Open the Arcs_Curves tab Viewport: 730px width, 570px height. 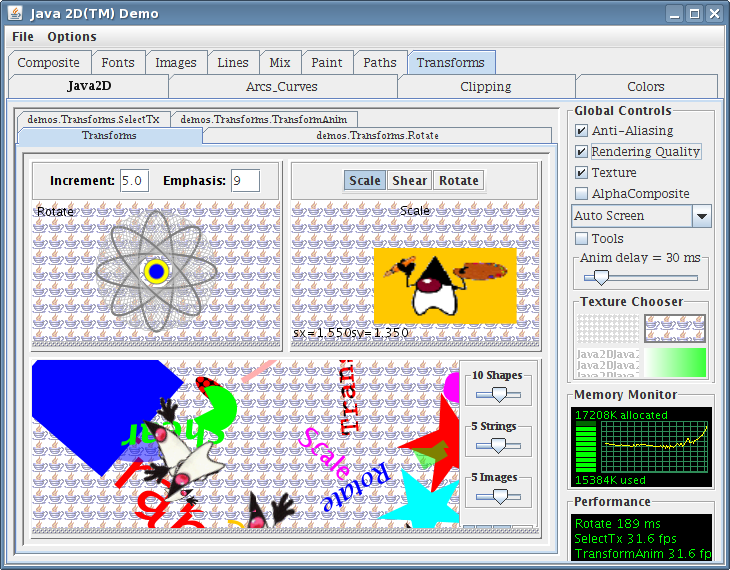[x=282, y=87]
